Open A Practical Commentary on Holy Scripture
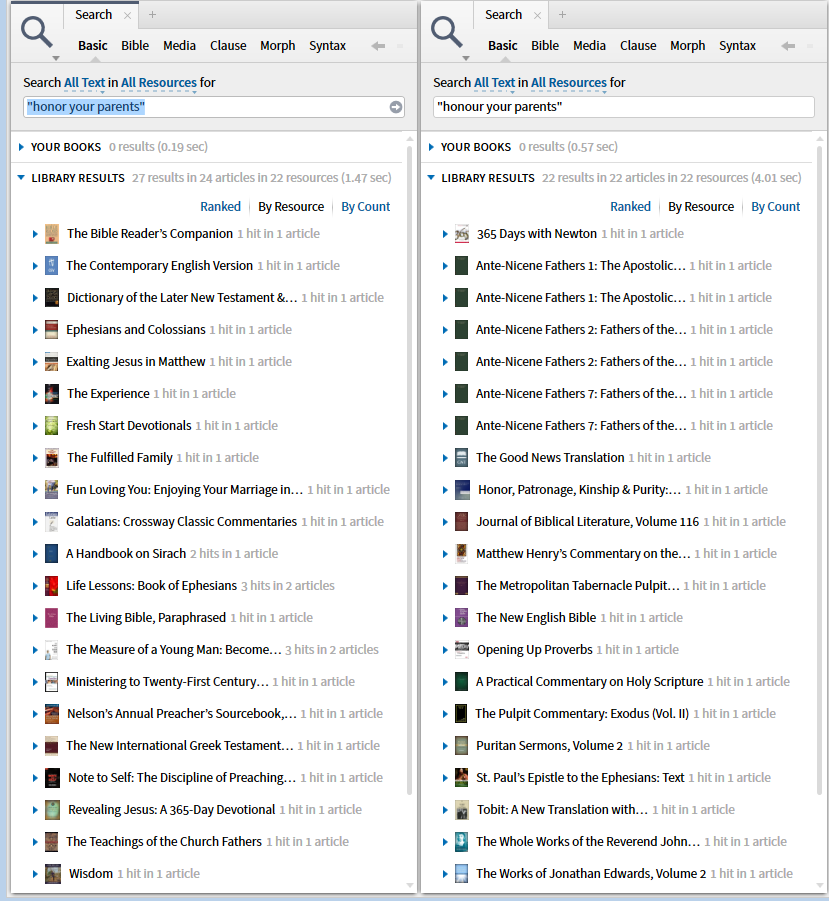 point(589,681)
